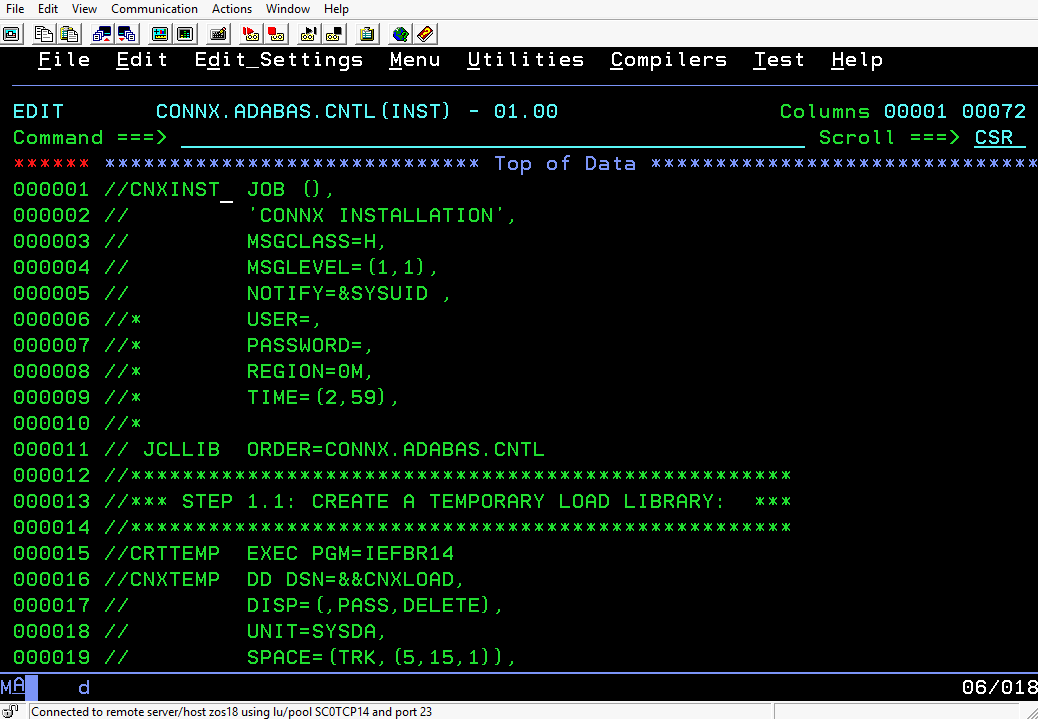Click DISP=(,PASS,DELETE), text
This screenshot has width=1038, height=719.
[375, 605]
